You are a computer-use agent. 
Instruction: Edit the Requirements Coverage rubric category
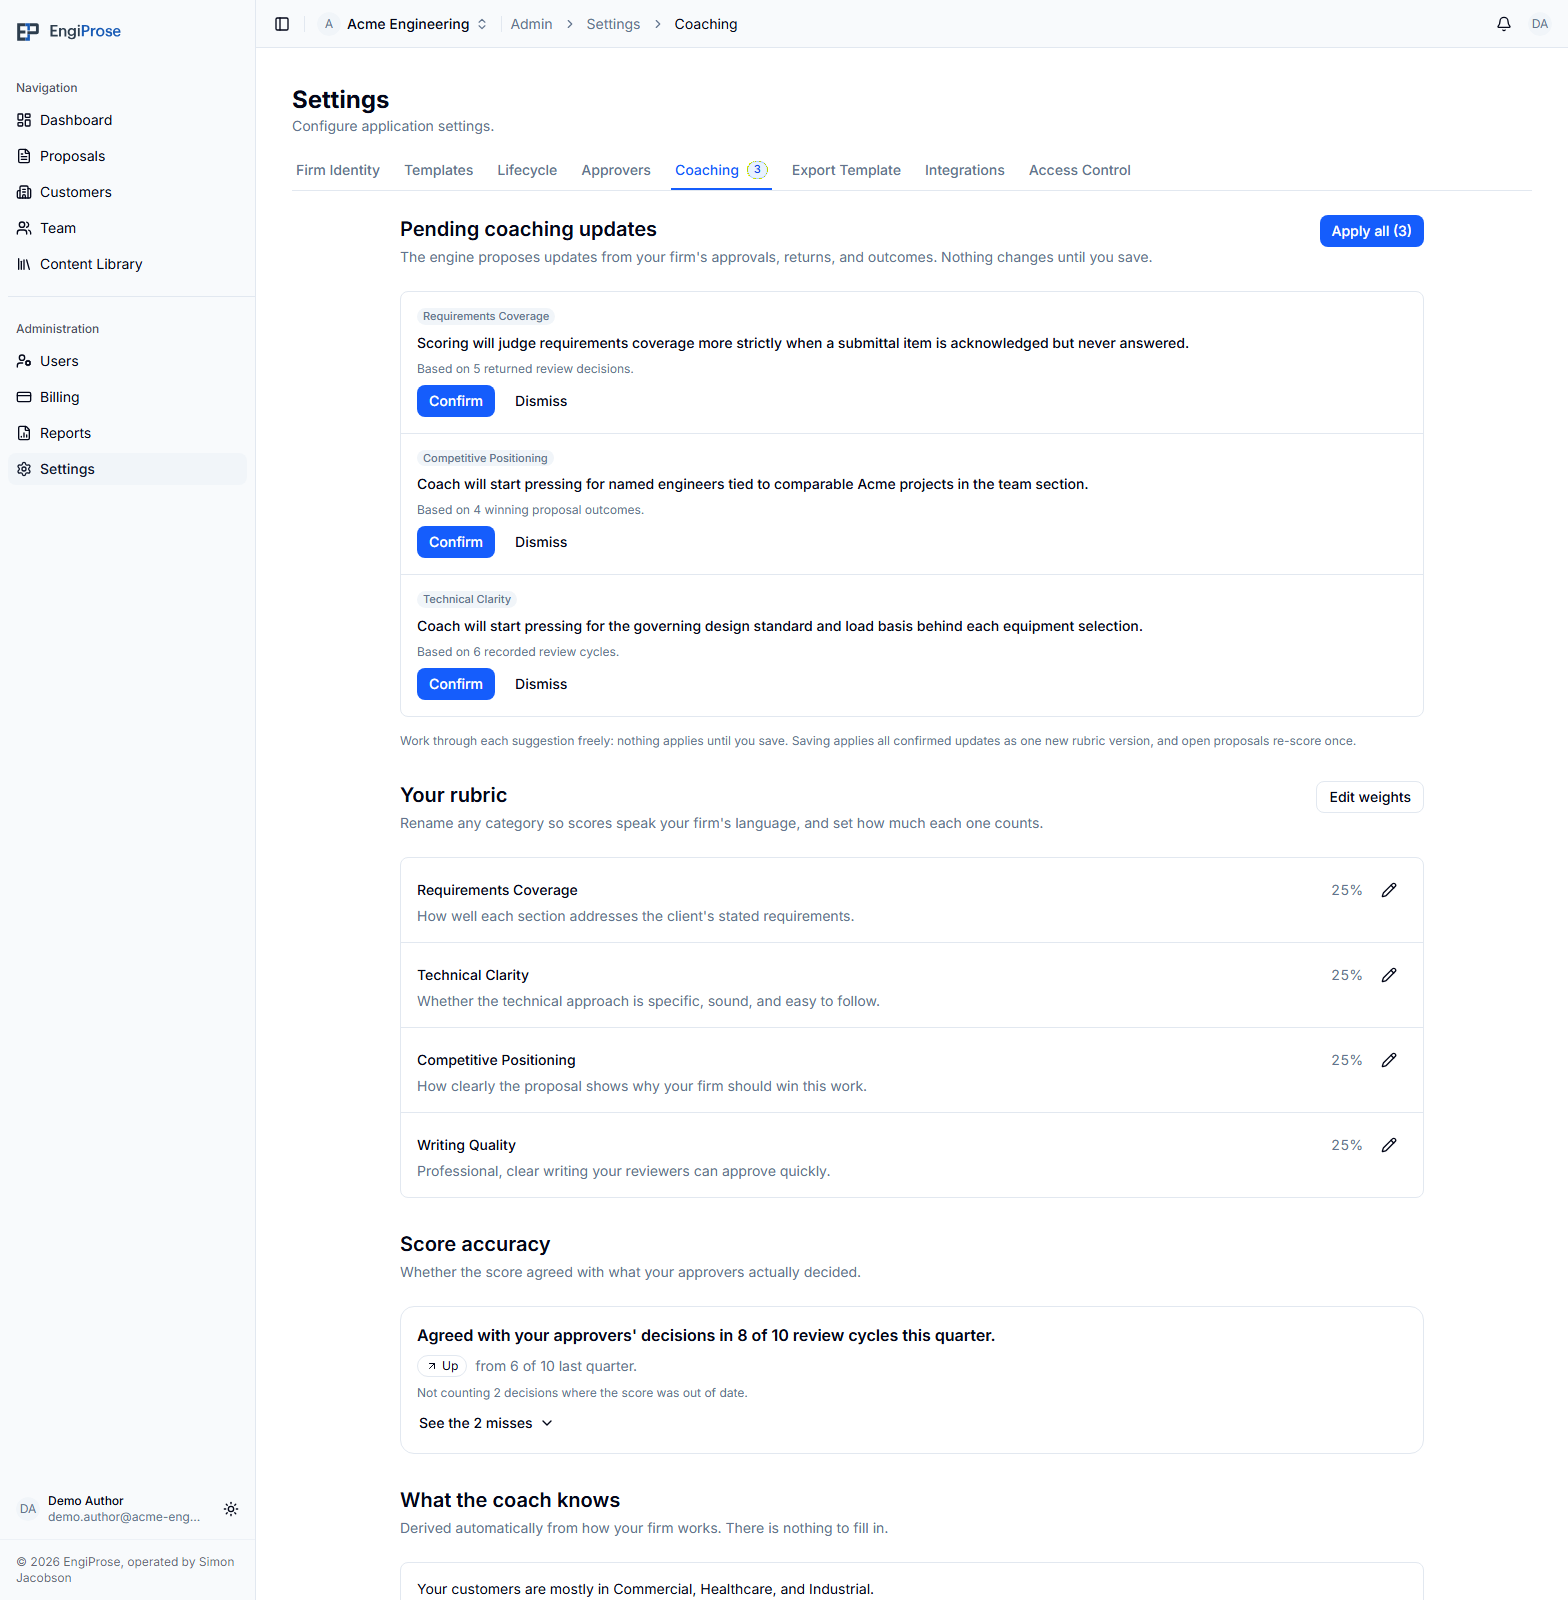point(1389,890)
